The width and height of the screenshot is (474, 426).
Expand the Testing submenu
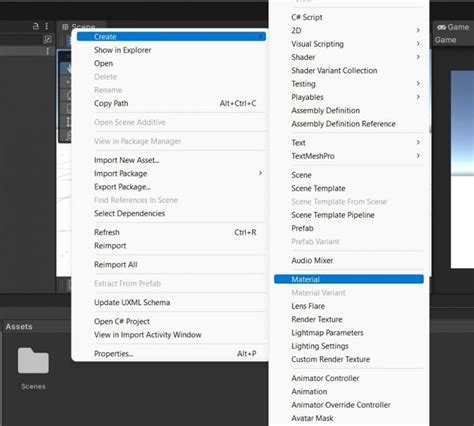349,84
